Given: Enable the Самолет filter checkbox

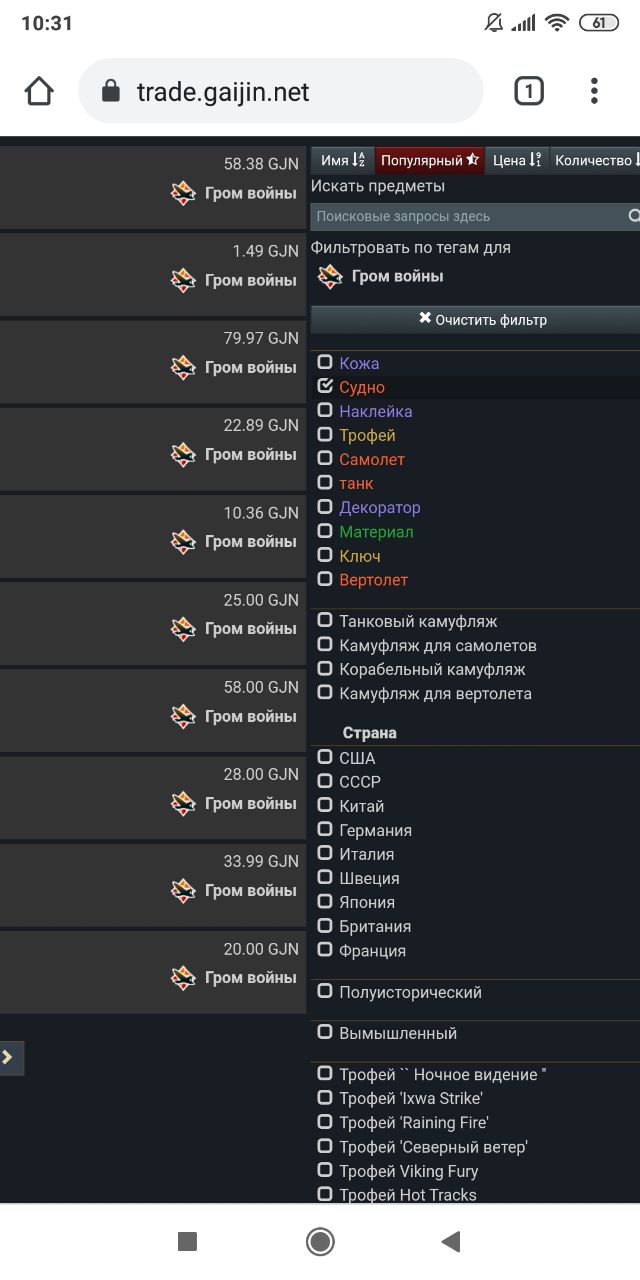Looking at the screenshot, I should click(x=325, y=459).
